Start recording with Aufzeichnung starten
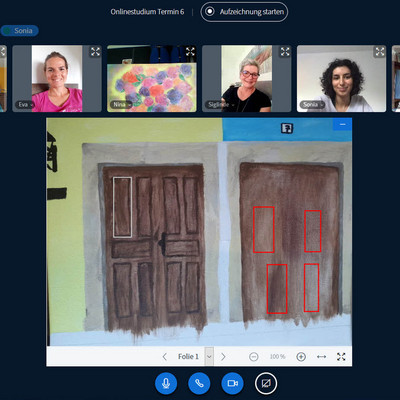Screen dimensions: 400x400 pos(244,12)
